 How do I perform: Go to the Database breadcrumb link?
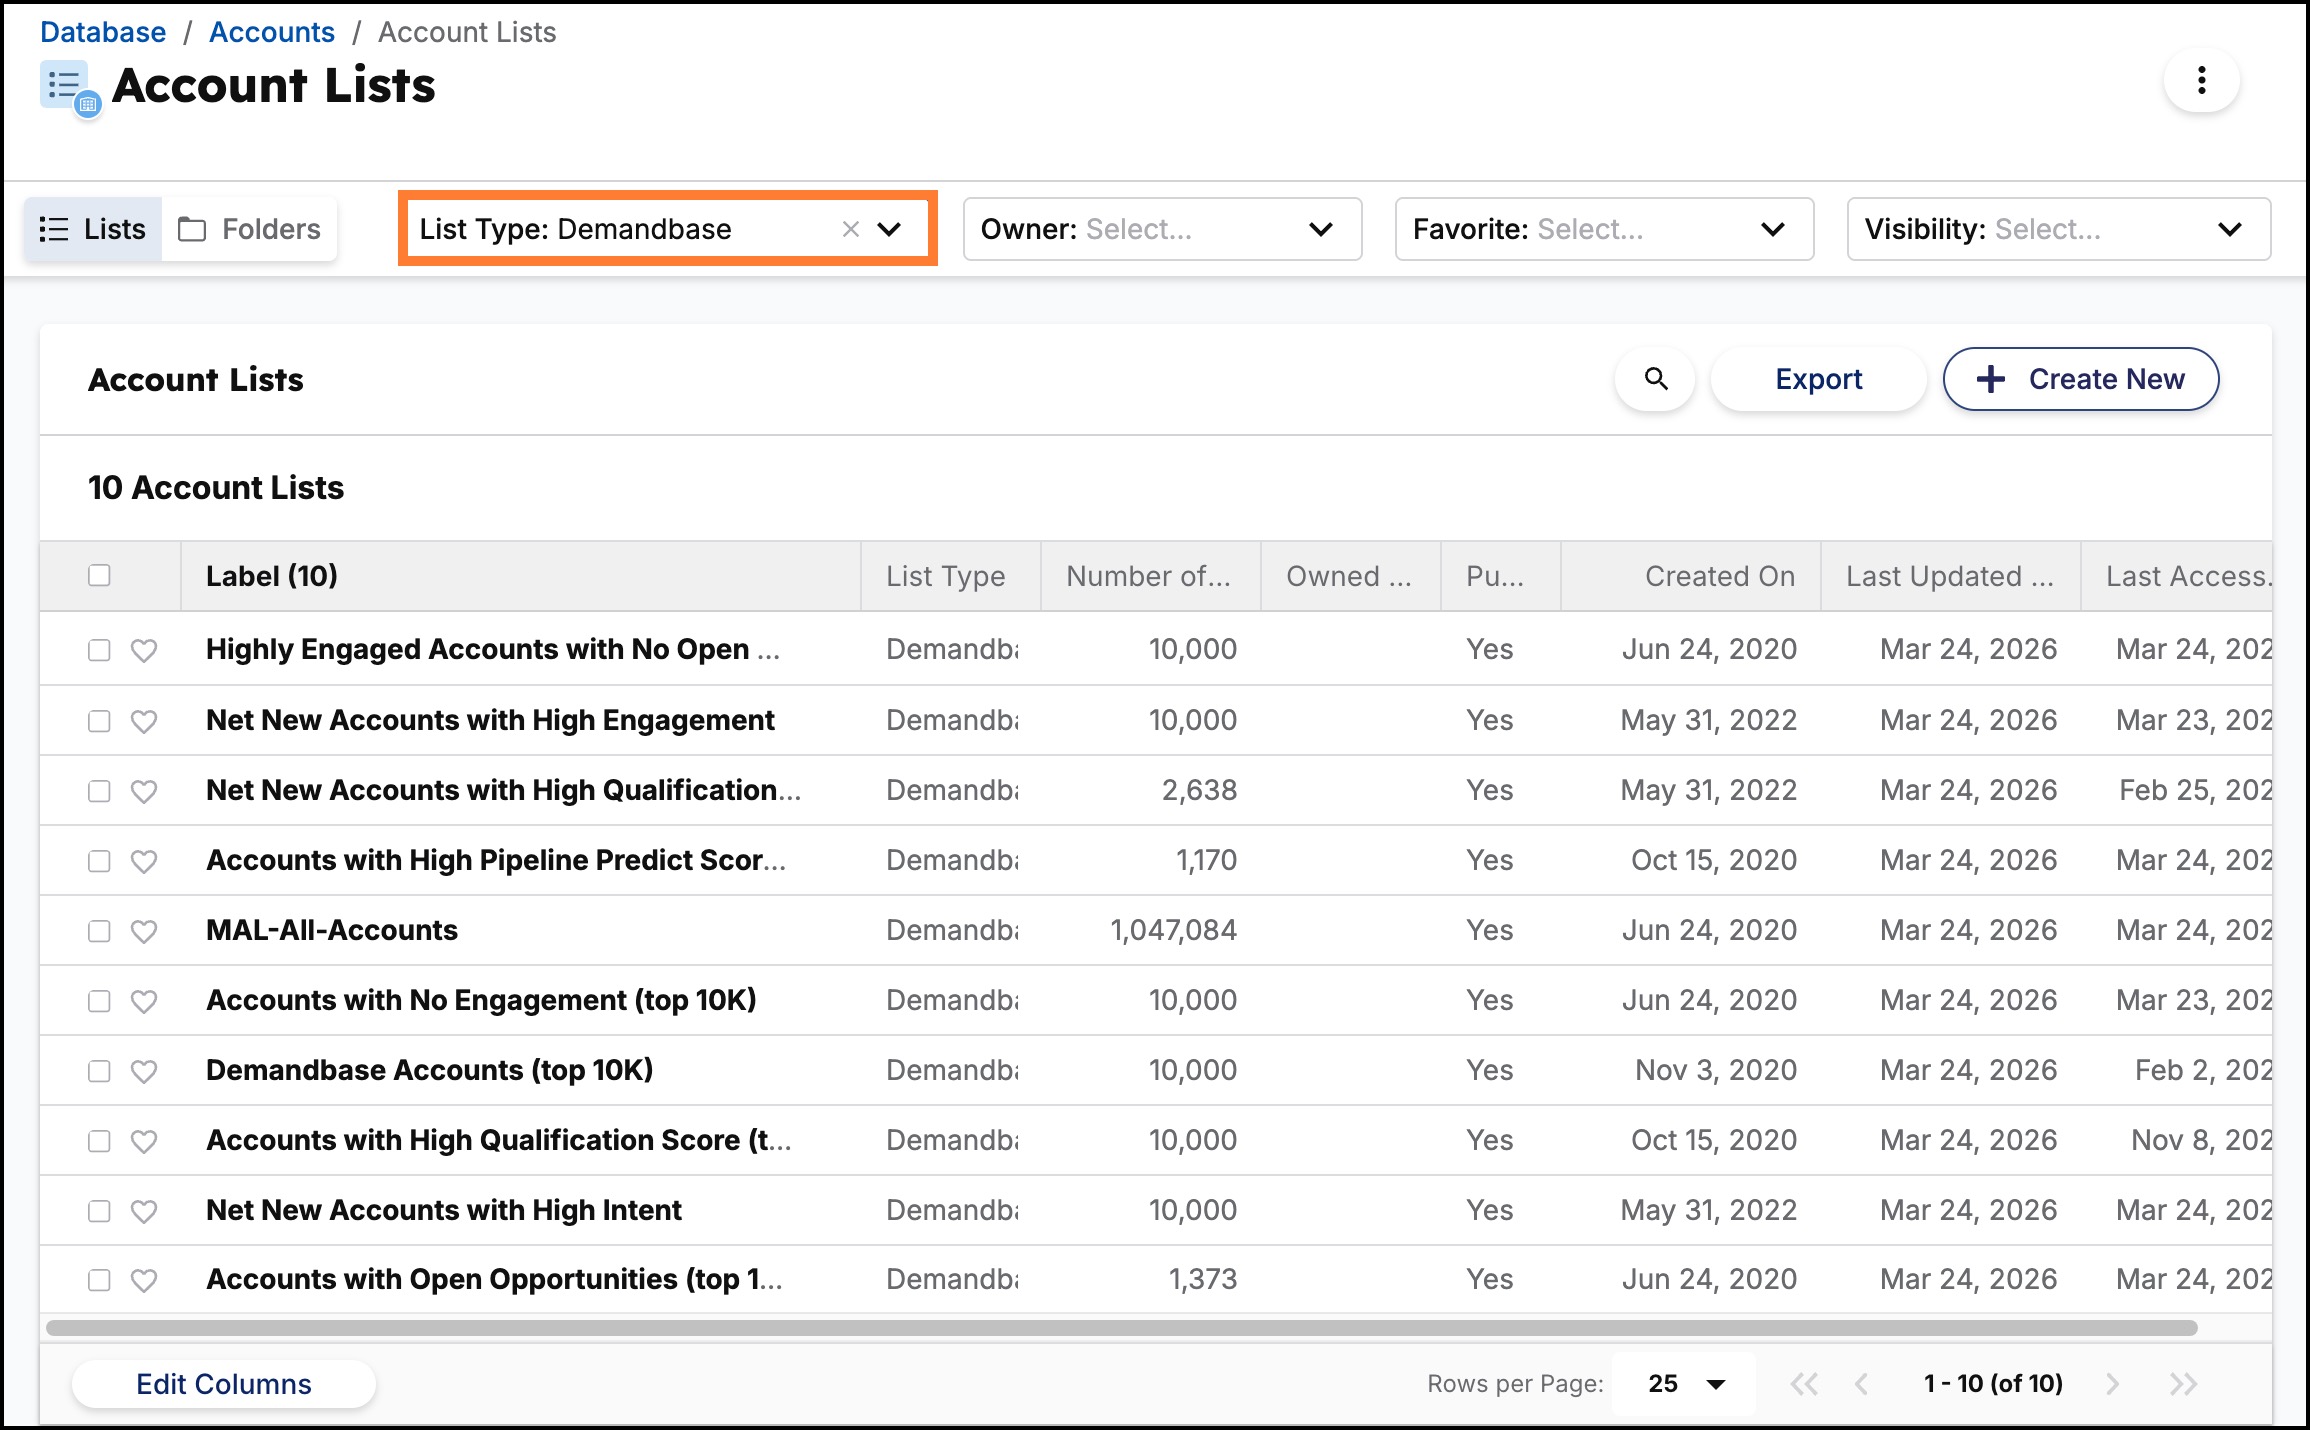coord(103,32)
